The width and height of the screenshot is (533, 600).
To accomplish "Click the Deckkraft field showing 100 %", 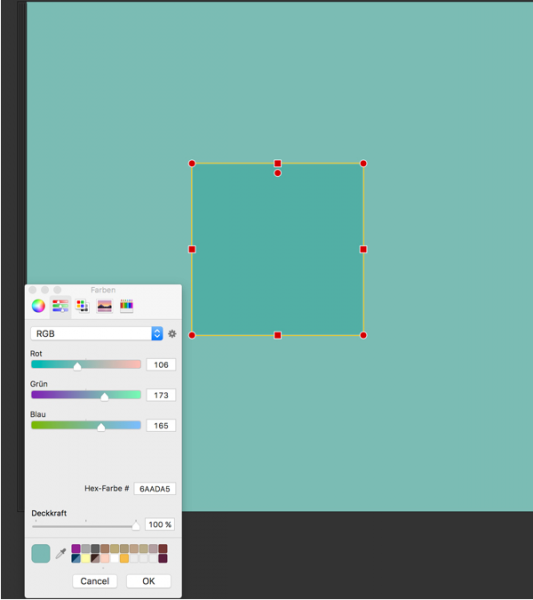I will 160,524.
